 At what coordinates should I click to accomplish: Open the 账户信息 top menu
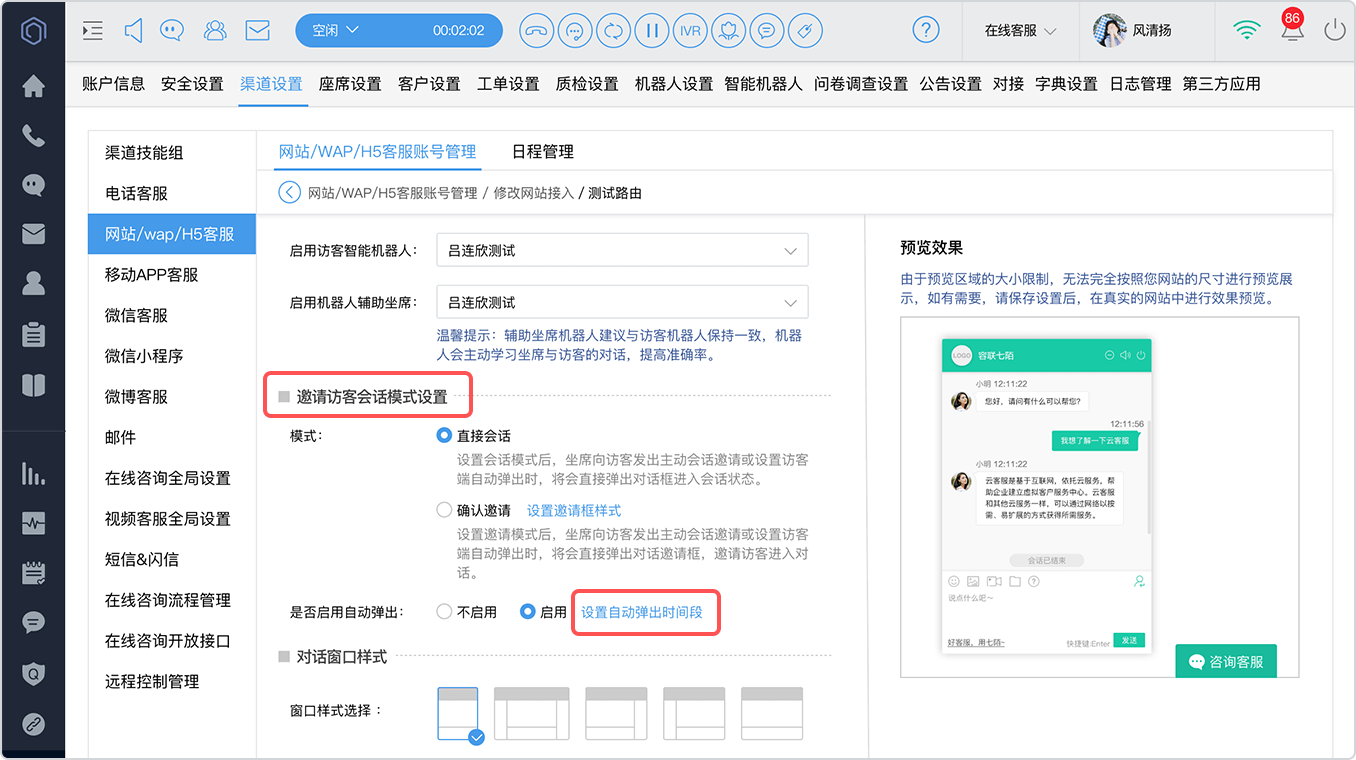tap(113, 84)
